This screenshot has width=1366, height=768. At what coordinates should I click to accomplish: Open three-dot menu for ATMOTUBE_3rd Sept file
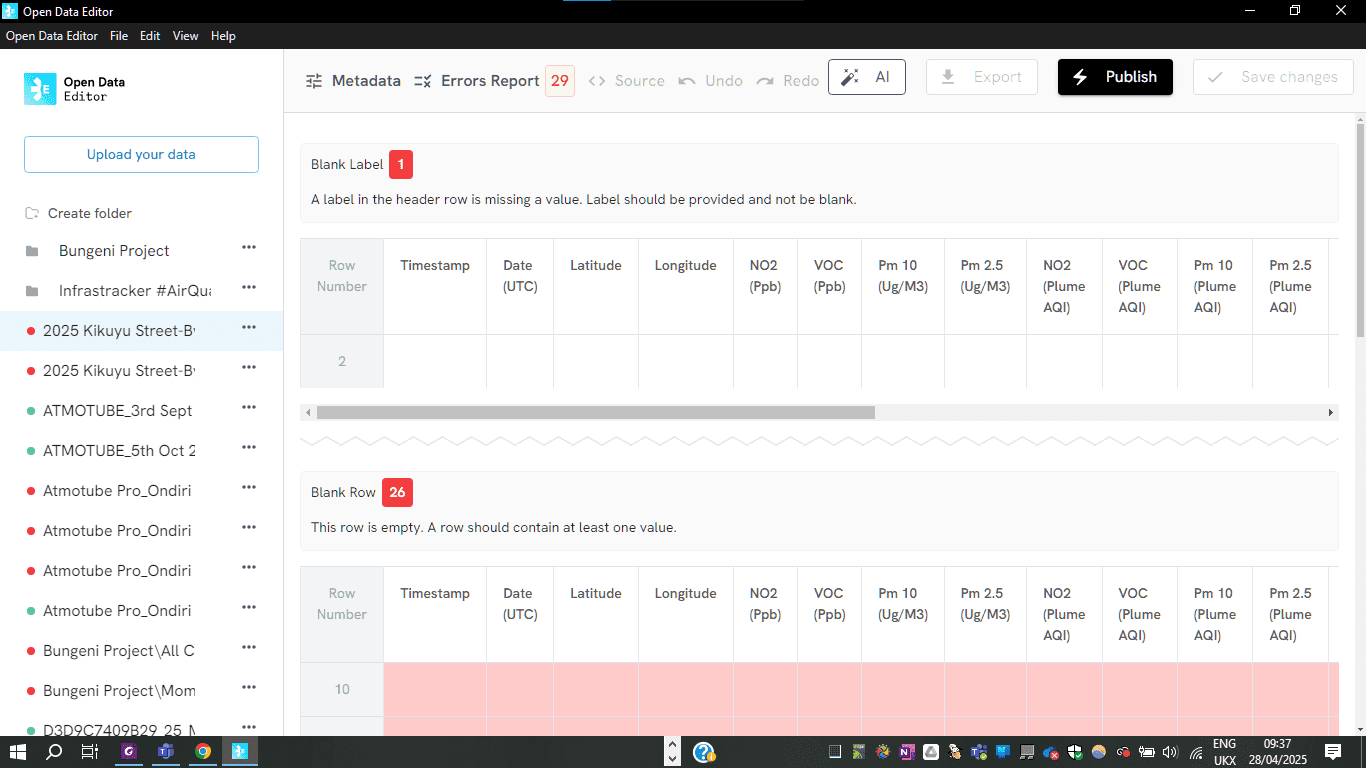(249, 408)
